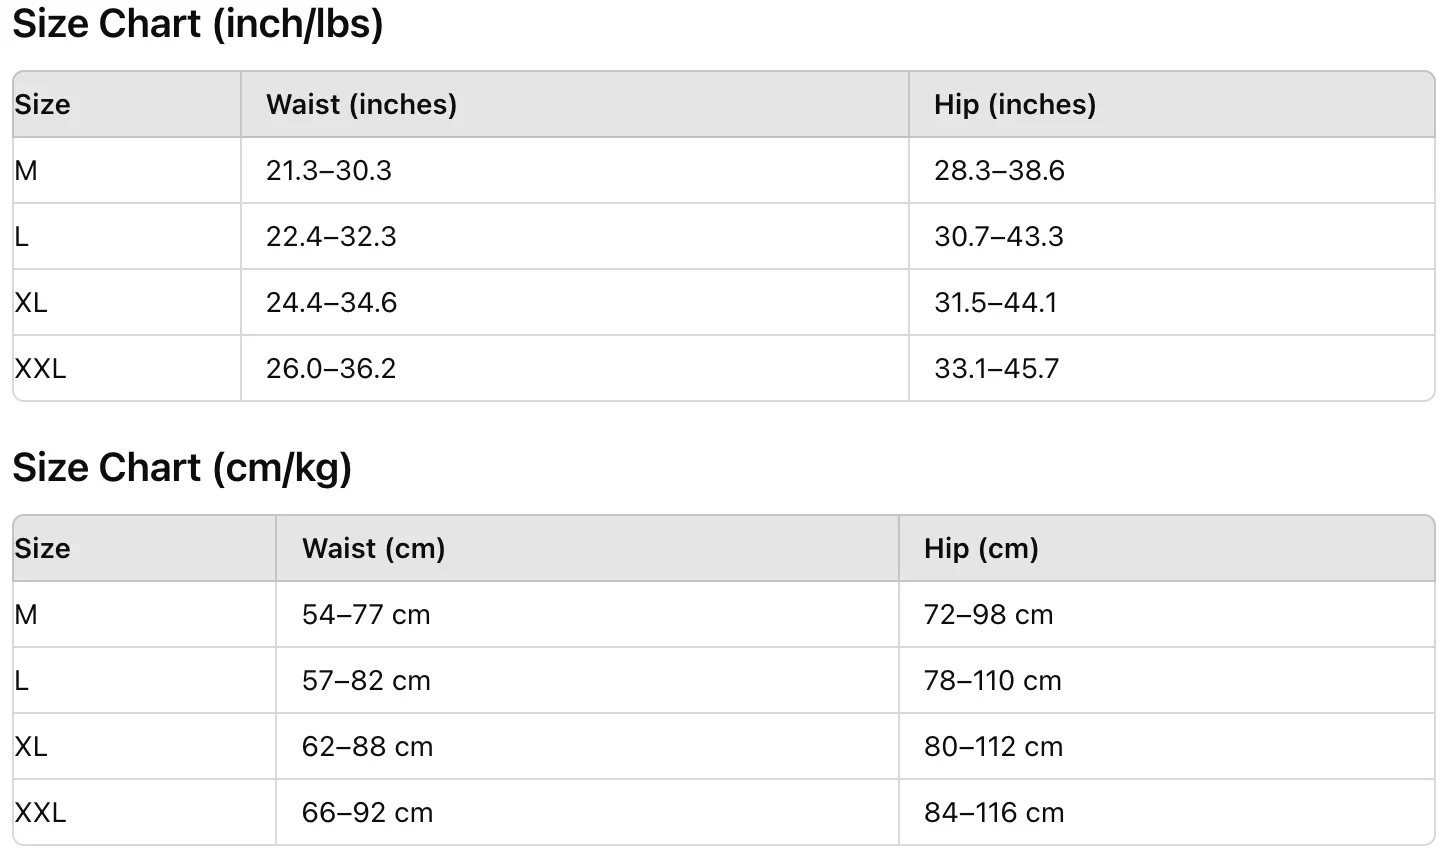This screenshot has height=854, width=1448.
Task: Select the XL waist value 24.4–34.6
Action: pyautogui.click(x=331, y=302)
